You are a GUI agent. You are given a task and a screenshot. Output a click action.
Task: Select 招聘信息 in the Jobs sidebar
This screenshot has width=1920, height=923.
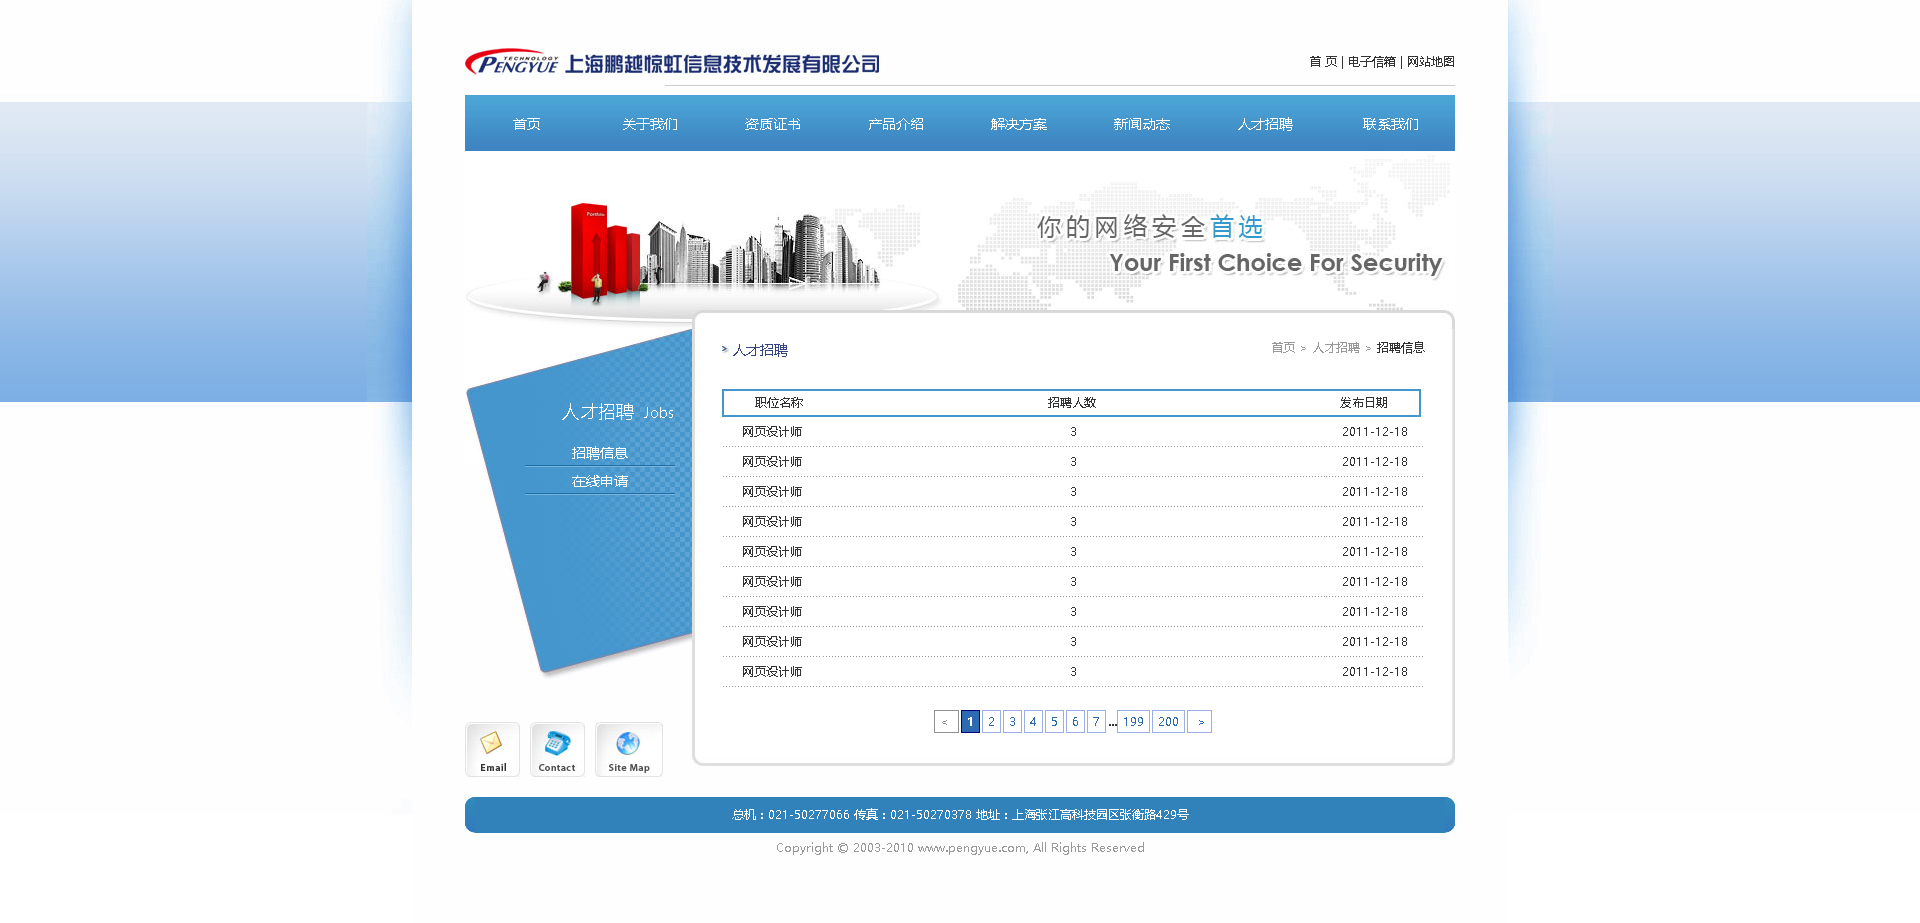[600, 453]
